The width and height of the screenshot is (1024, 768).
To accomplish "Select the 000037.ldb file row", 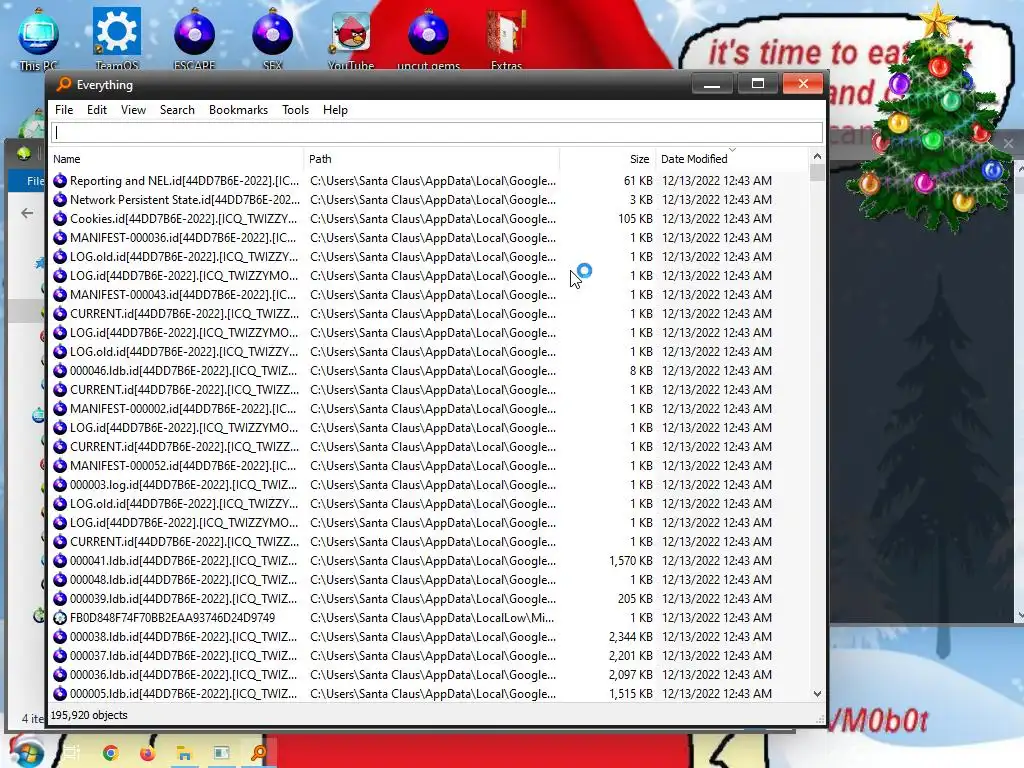I will pos(429,655).
